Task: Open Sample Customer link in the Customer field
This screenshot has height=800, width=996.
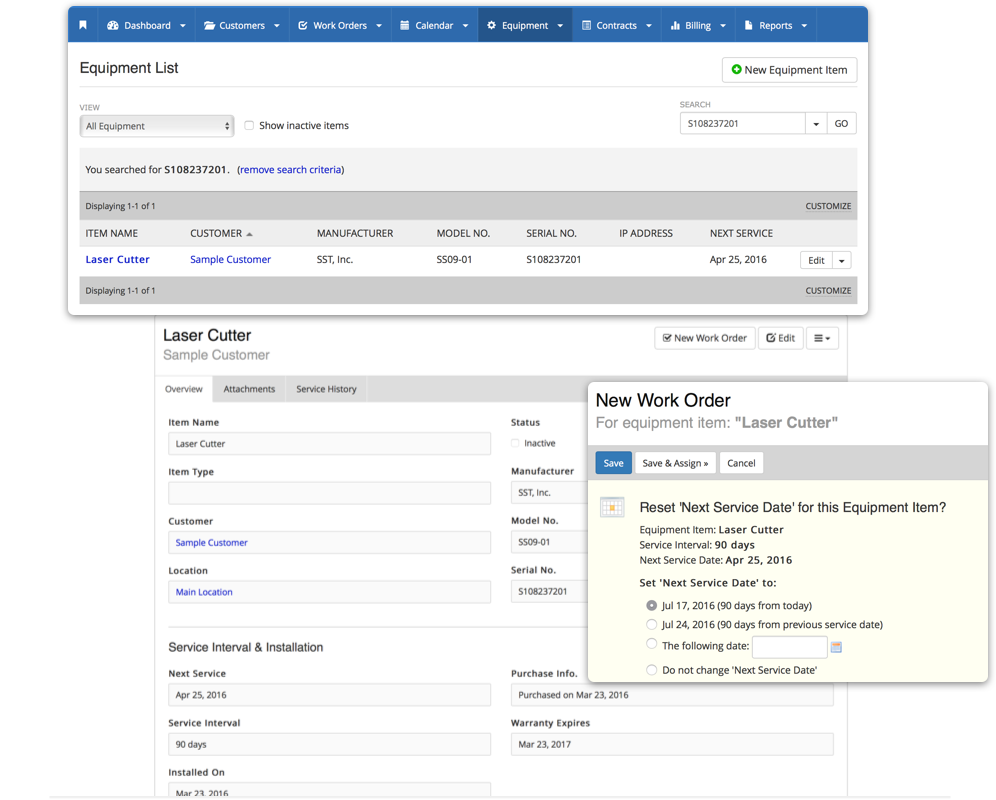Action: 212,543
